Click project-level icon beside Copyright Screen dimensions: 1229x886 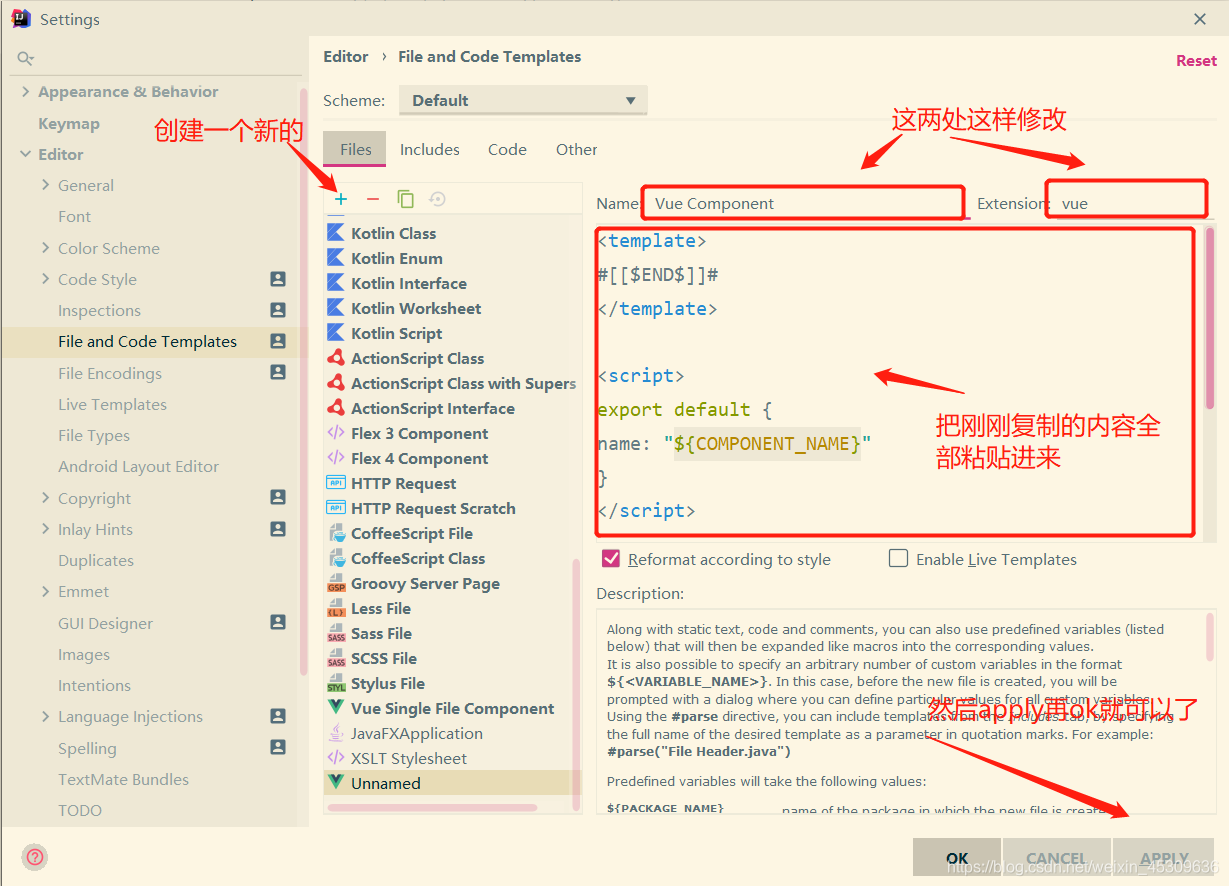(278, 497)
